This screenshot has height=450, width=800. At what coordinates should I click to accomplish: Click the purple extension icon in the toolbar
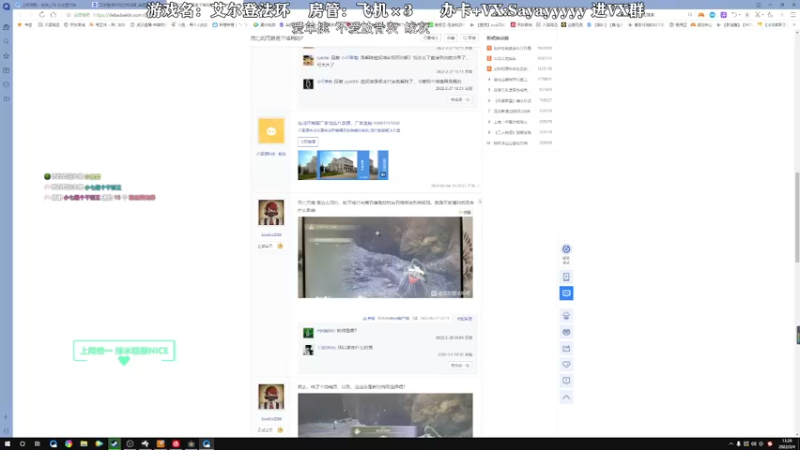pos(723,15)
